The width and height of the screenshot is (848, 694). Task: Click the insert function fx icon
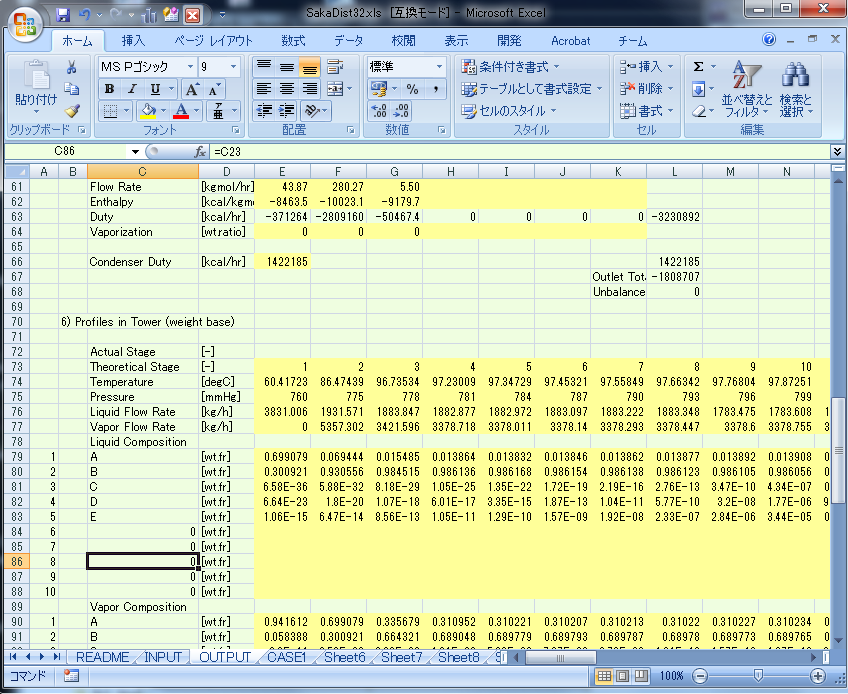coord(200,151)
